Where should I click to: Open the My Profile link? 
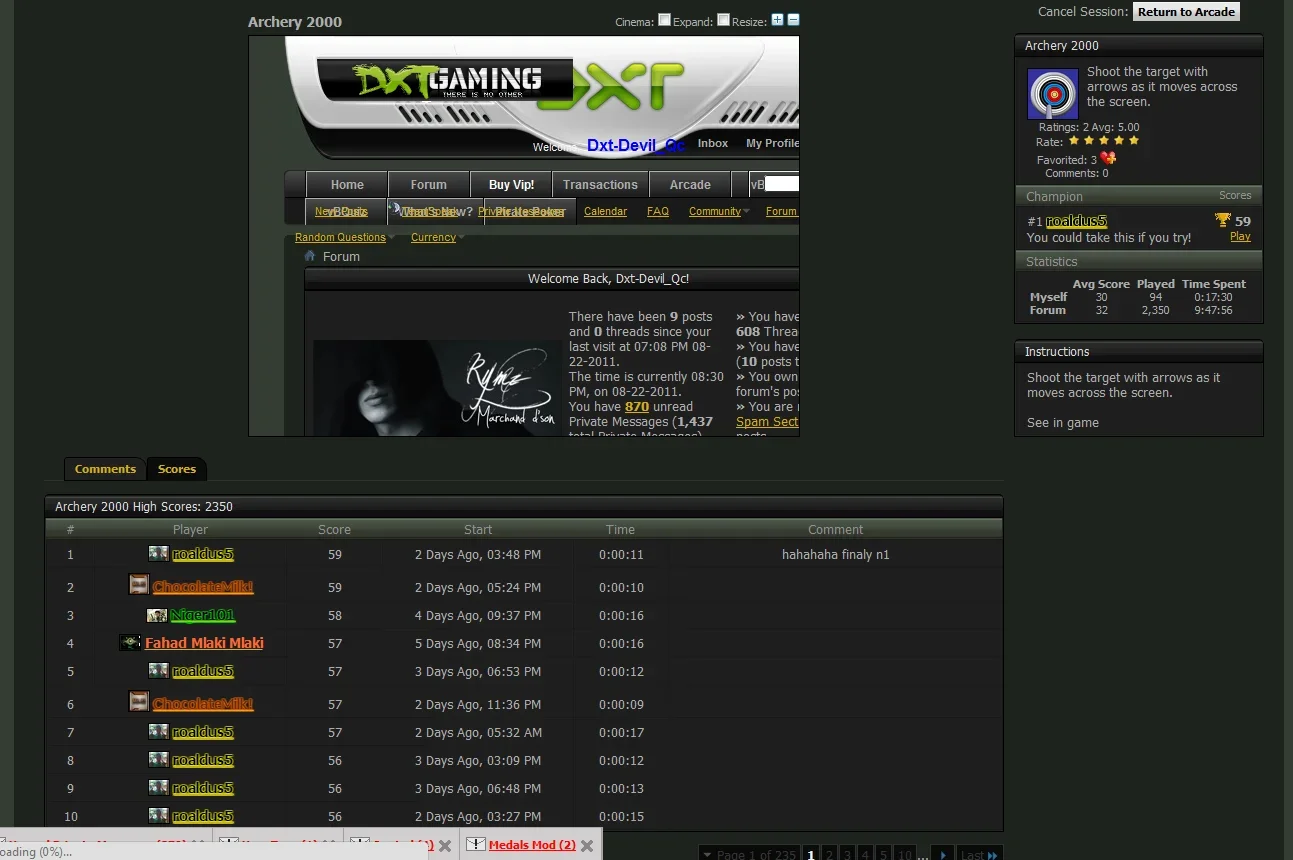click(x=772, y=143)
